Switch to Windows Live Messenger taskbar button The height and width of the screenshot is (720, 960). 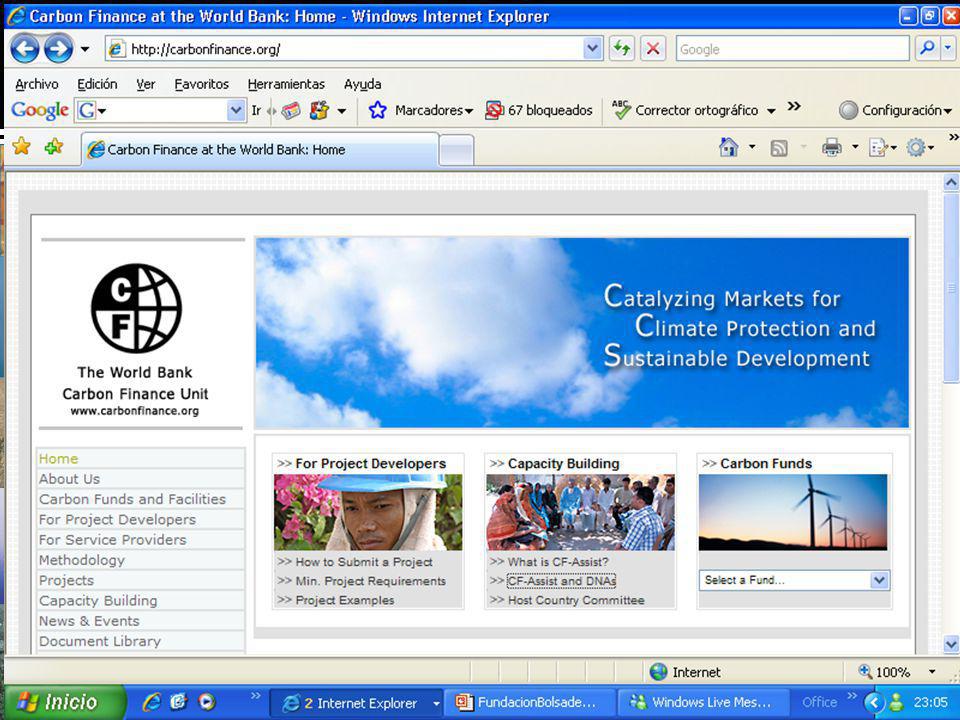pos(705,702)
